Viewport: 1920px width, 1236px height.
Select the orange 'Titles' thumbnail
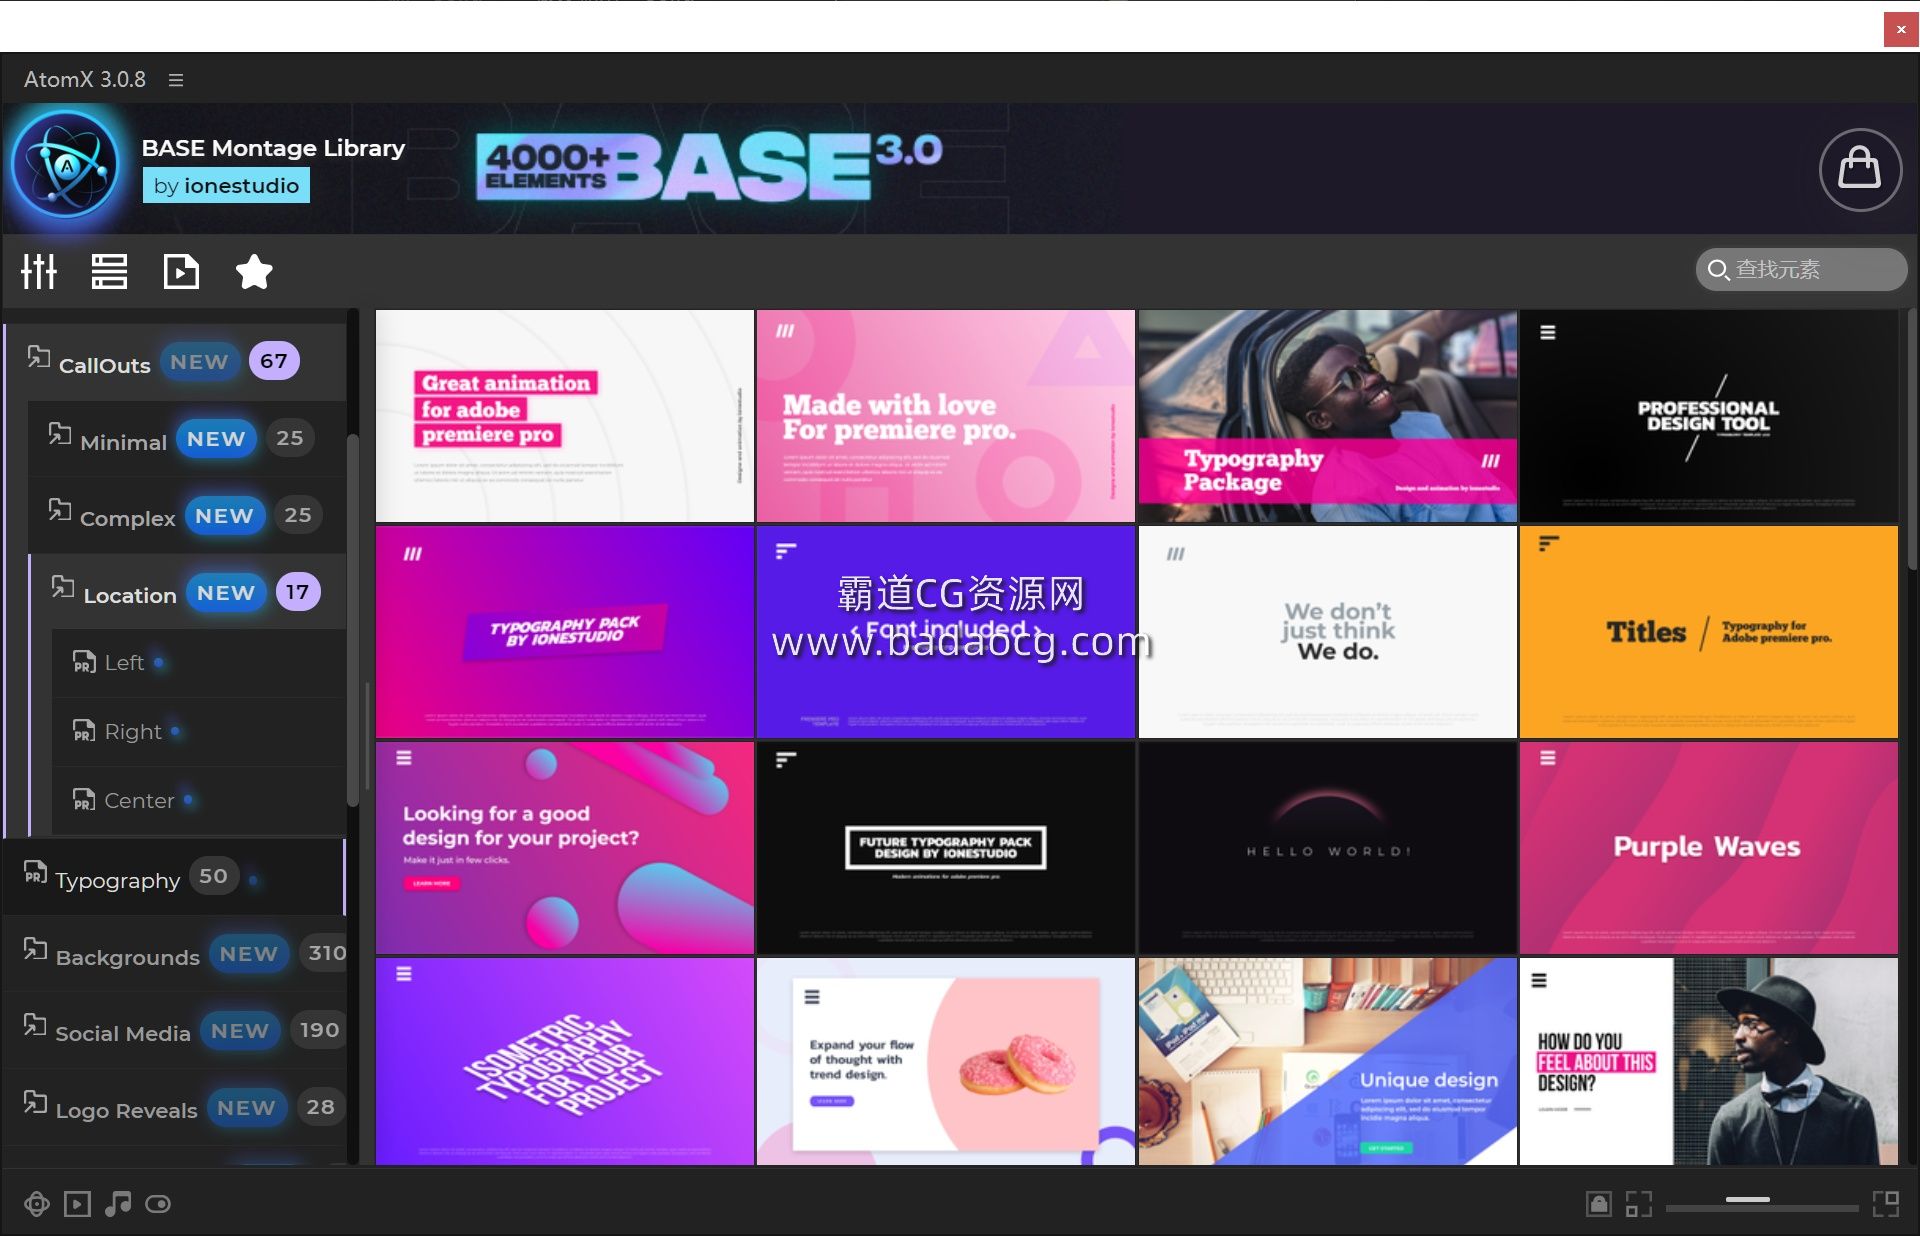pyautogui.click(x=1709, y=632)
